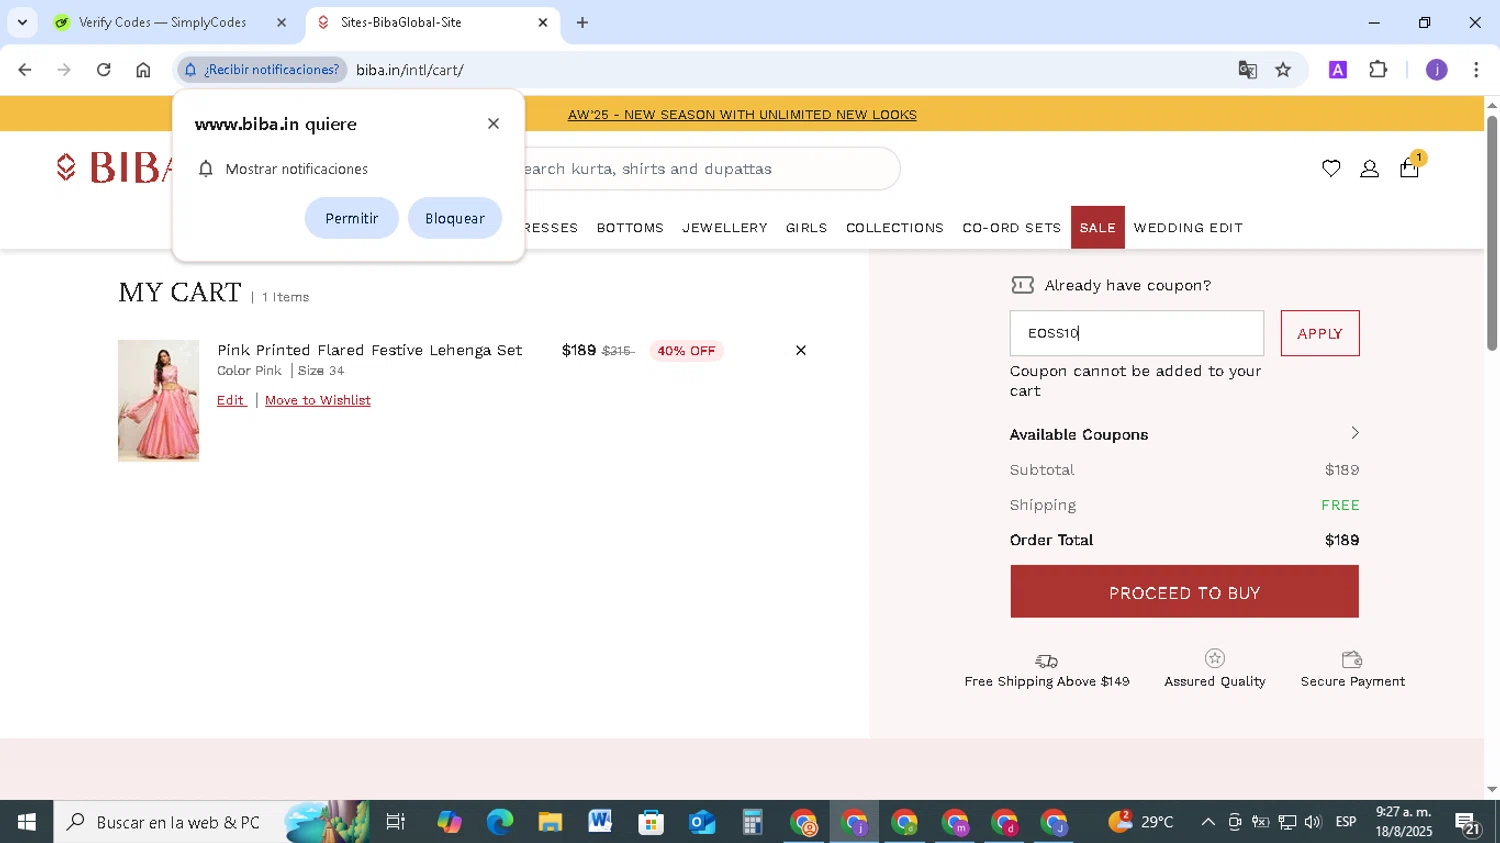This screenshot has height=843, width=1500.
Task: Open the purple A extension icon
Action: pyautogui.click(x=1338, y=70)
